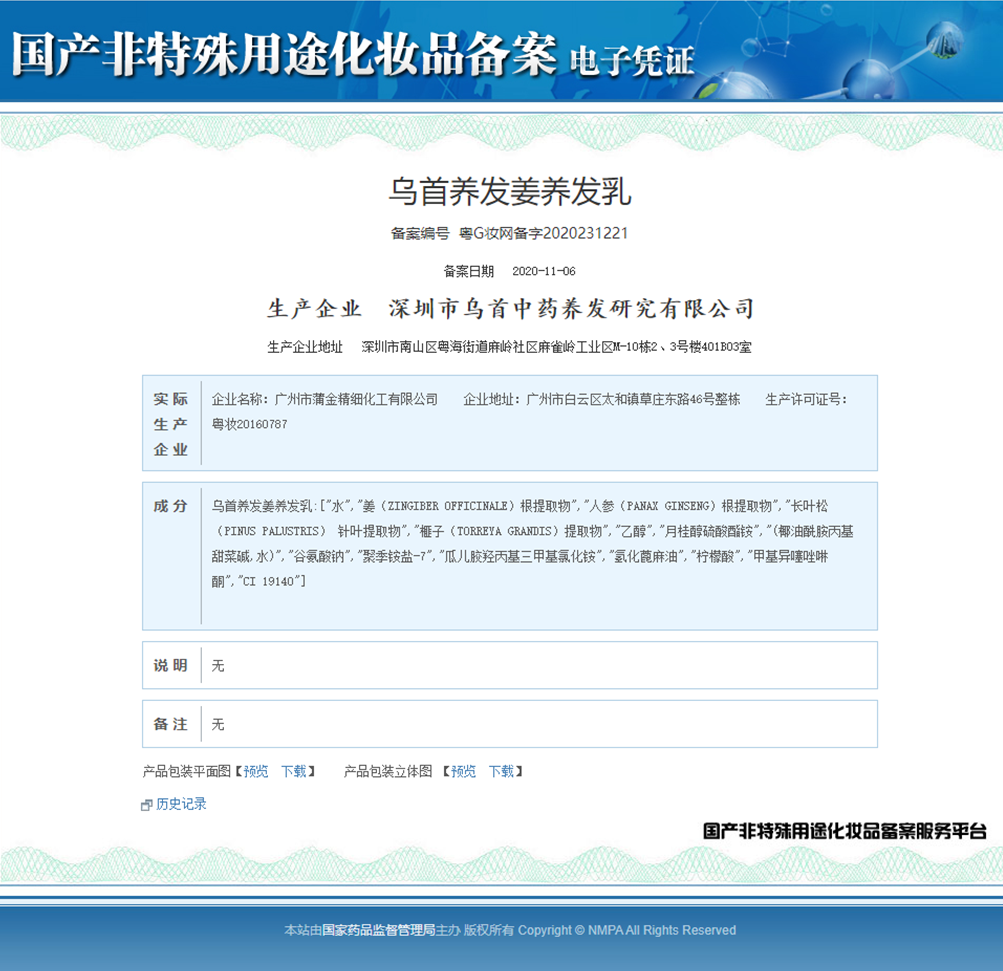Select the product title 乌首养发姜养发乳
1003x971 pixels.
510,191
